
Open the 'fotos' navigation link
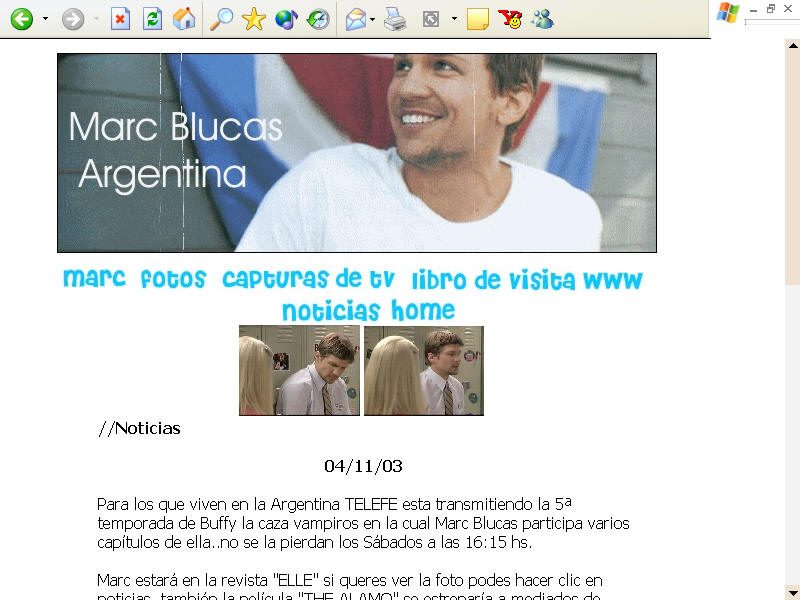pos(173,279)
